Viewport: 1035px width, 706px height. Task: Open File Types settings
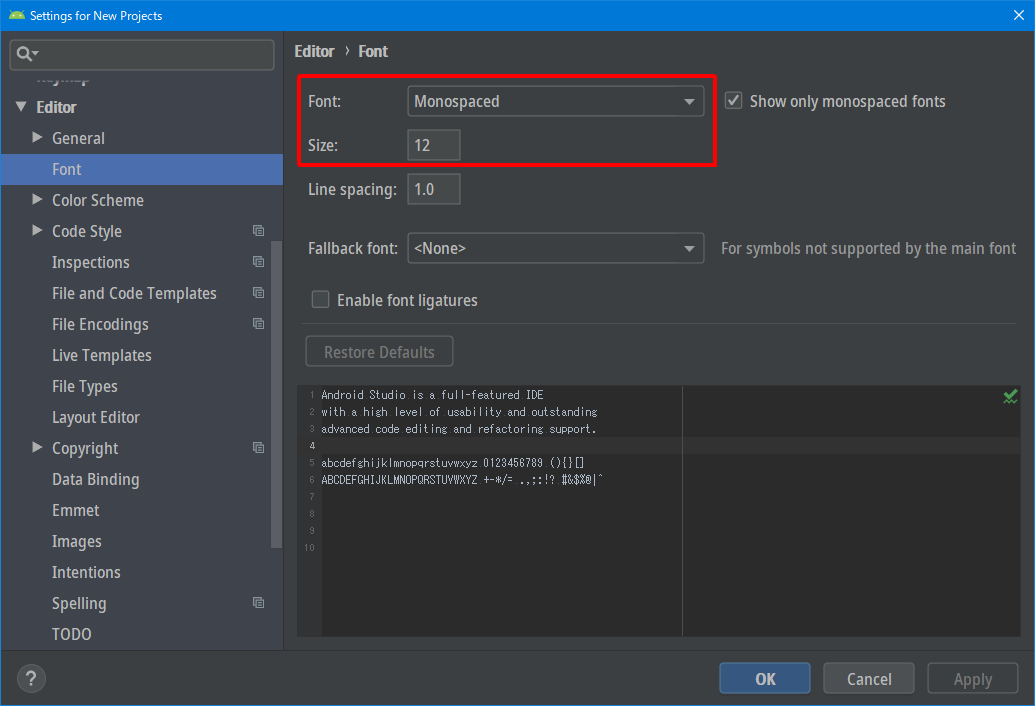pos(84,386)
